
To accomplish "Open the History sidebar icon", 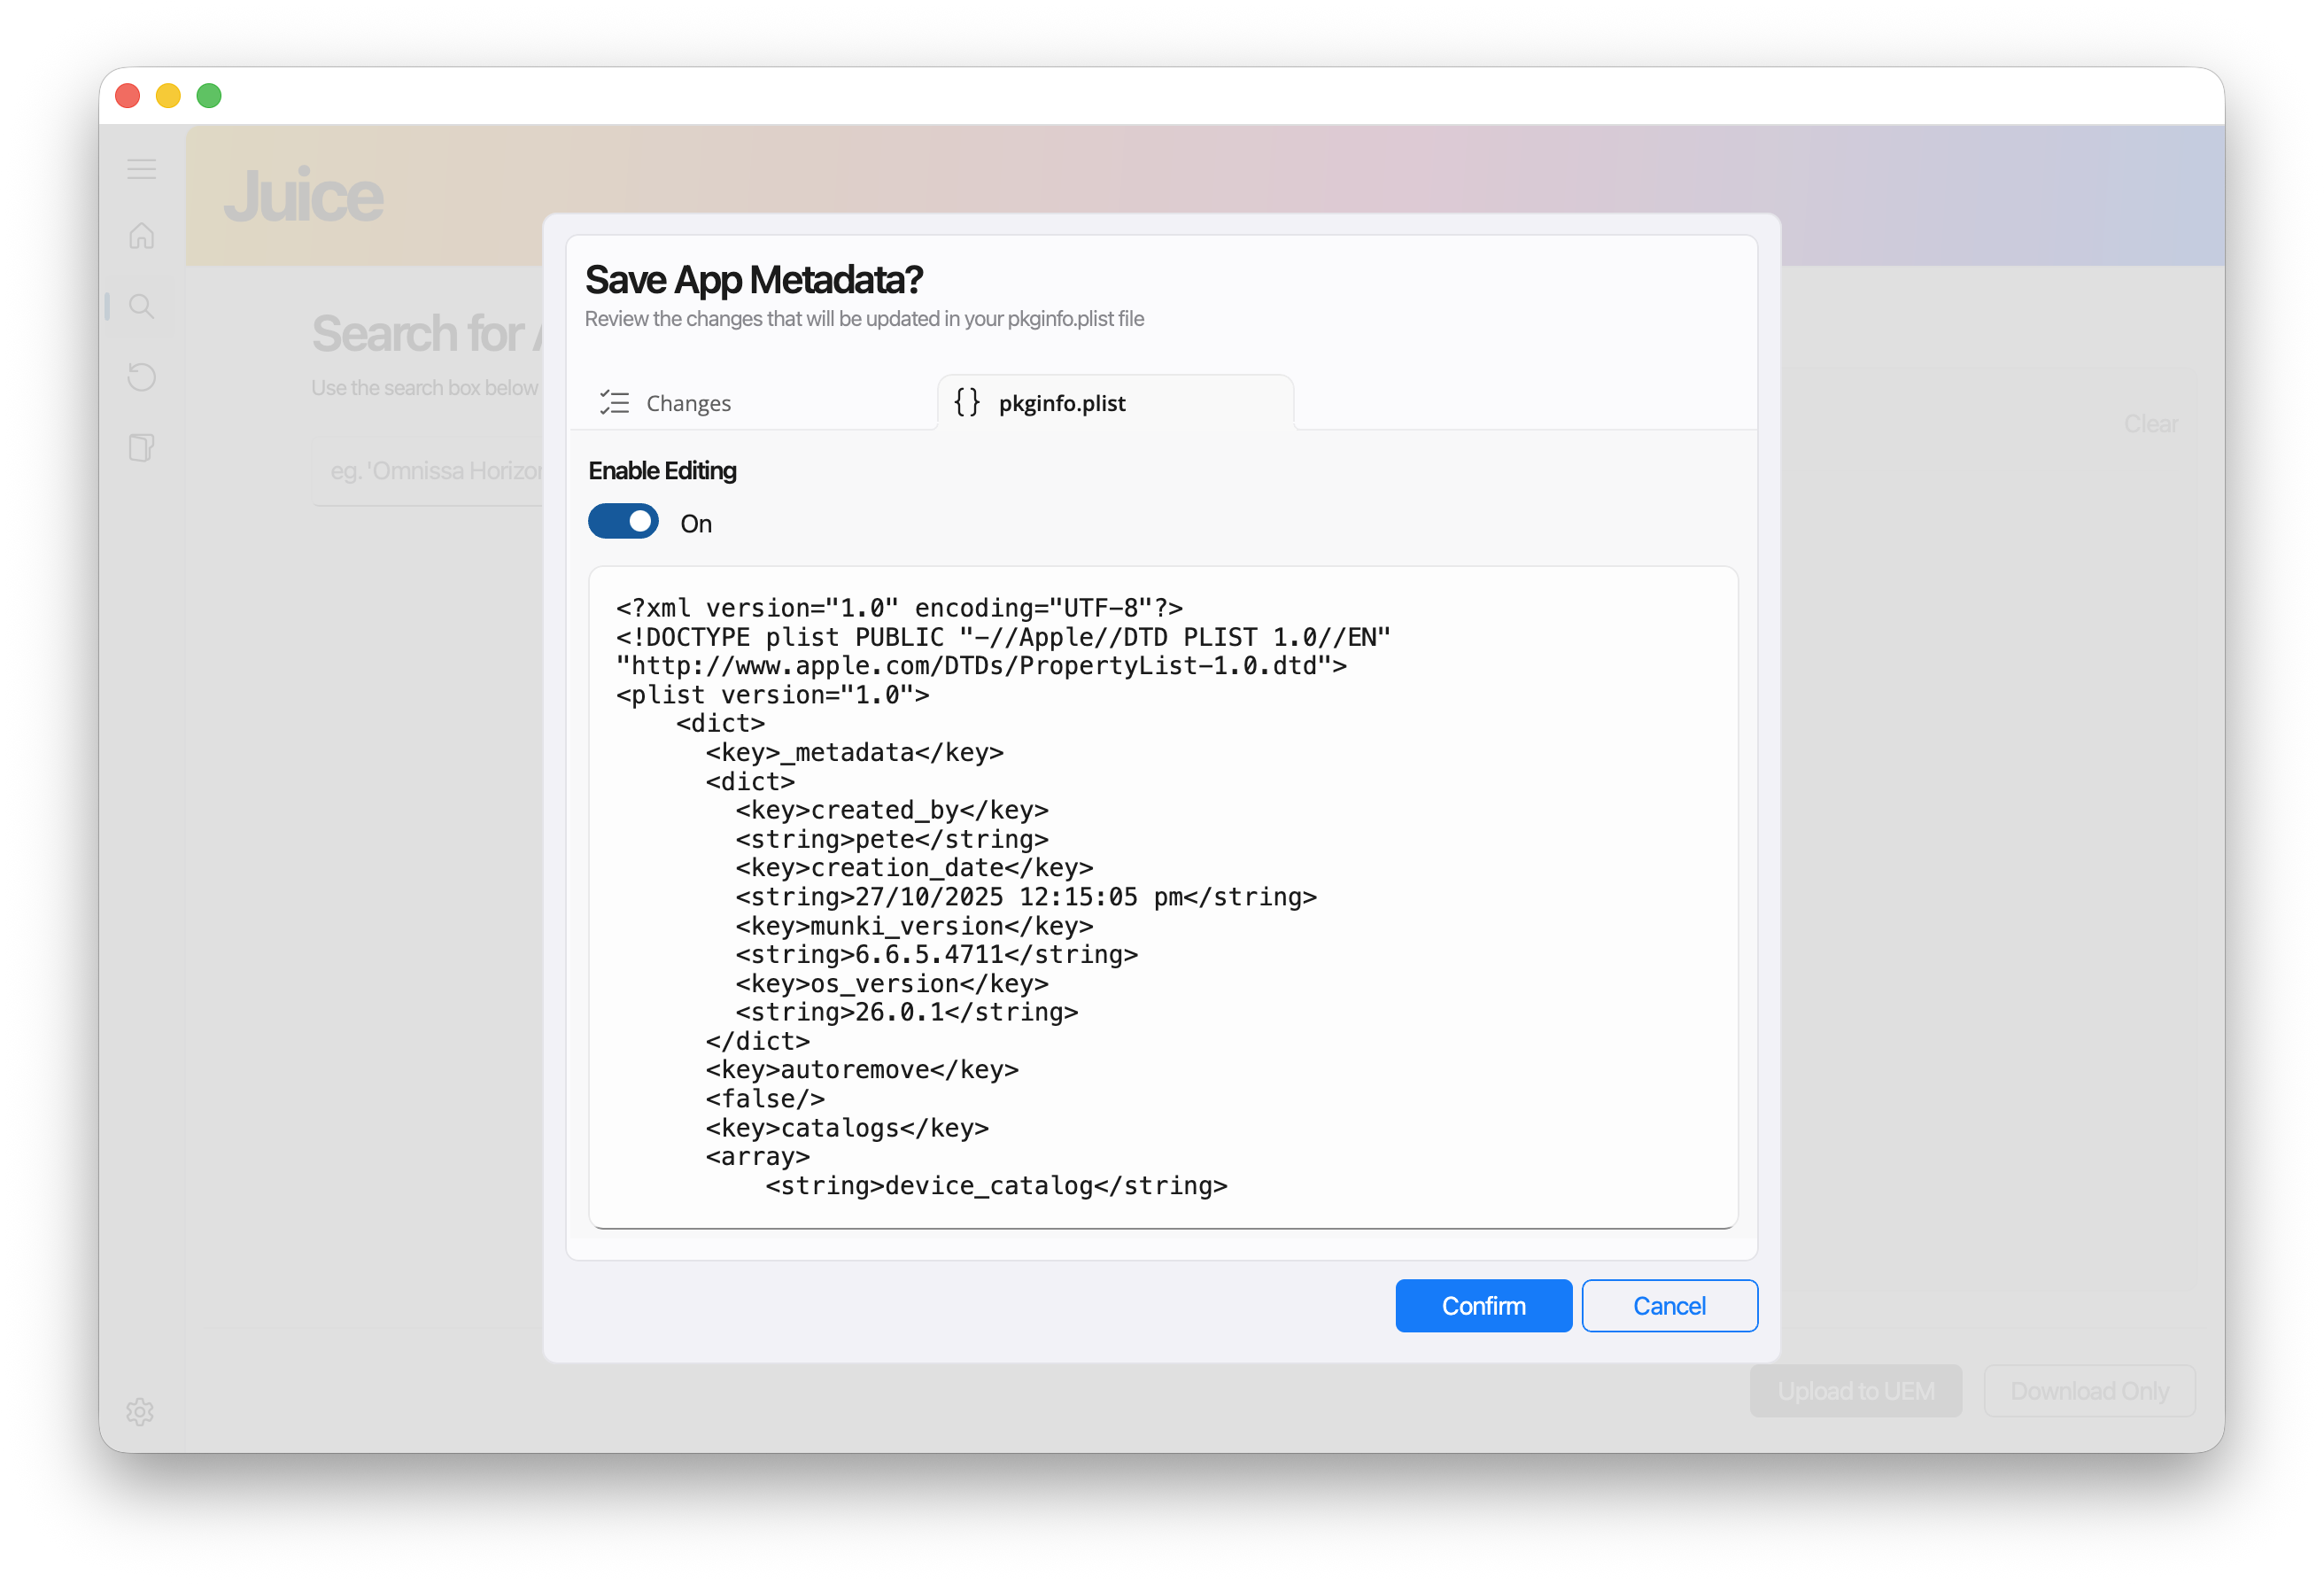I will point(142,377).
